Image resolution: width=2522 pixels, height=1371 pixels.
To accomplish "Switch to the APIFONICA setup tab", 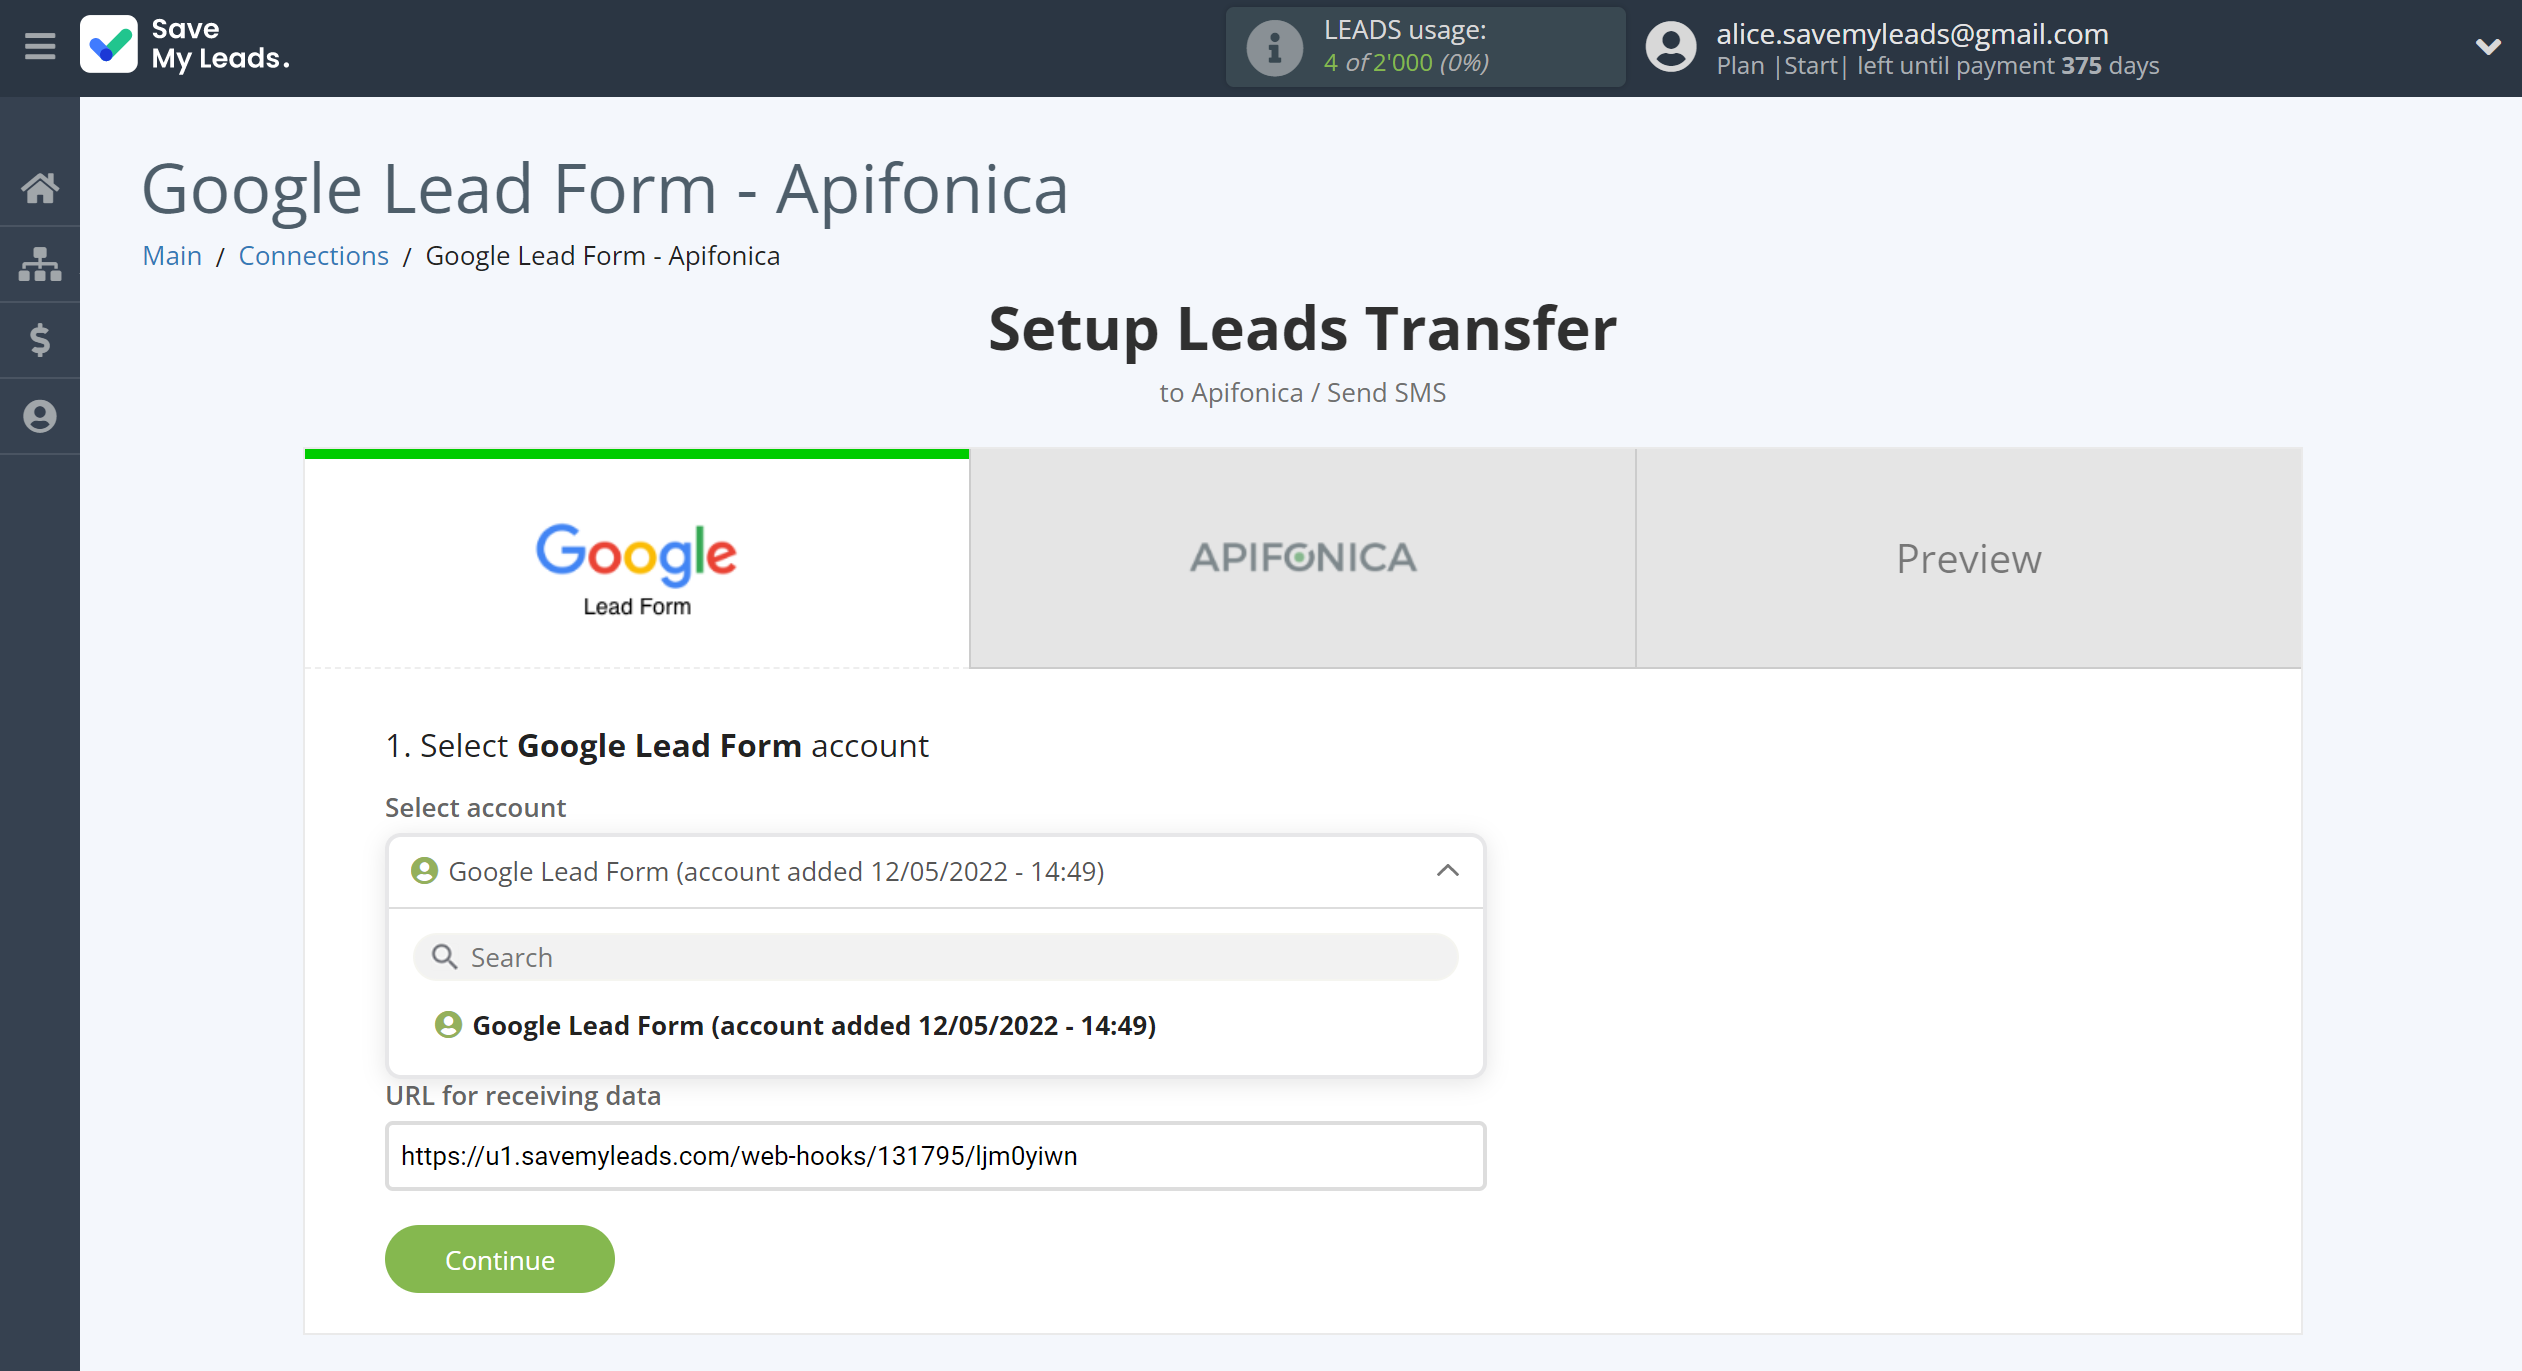I will 1303,555.
